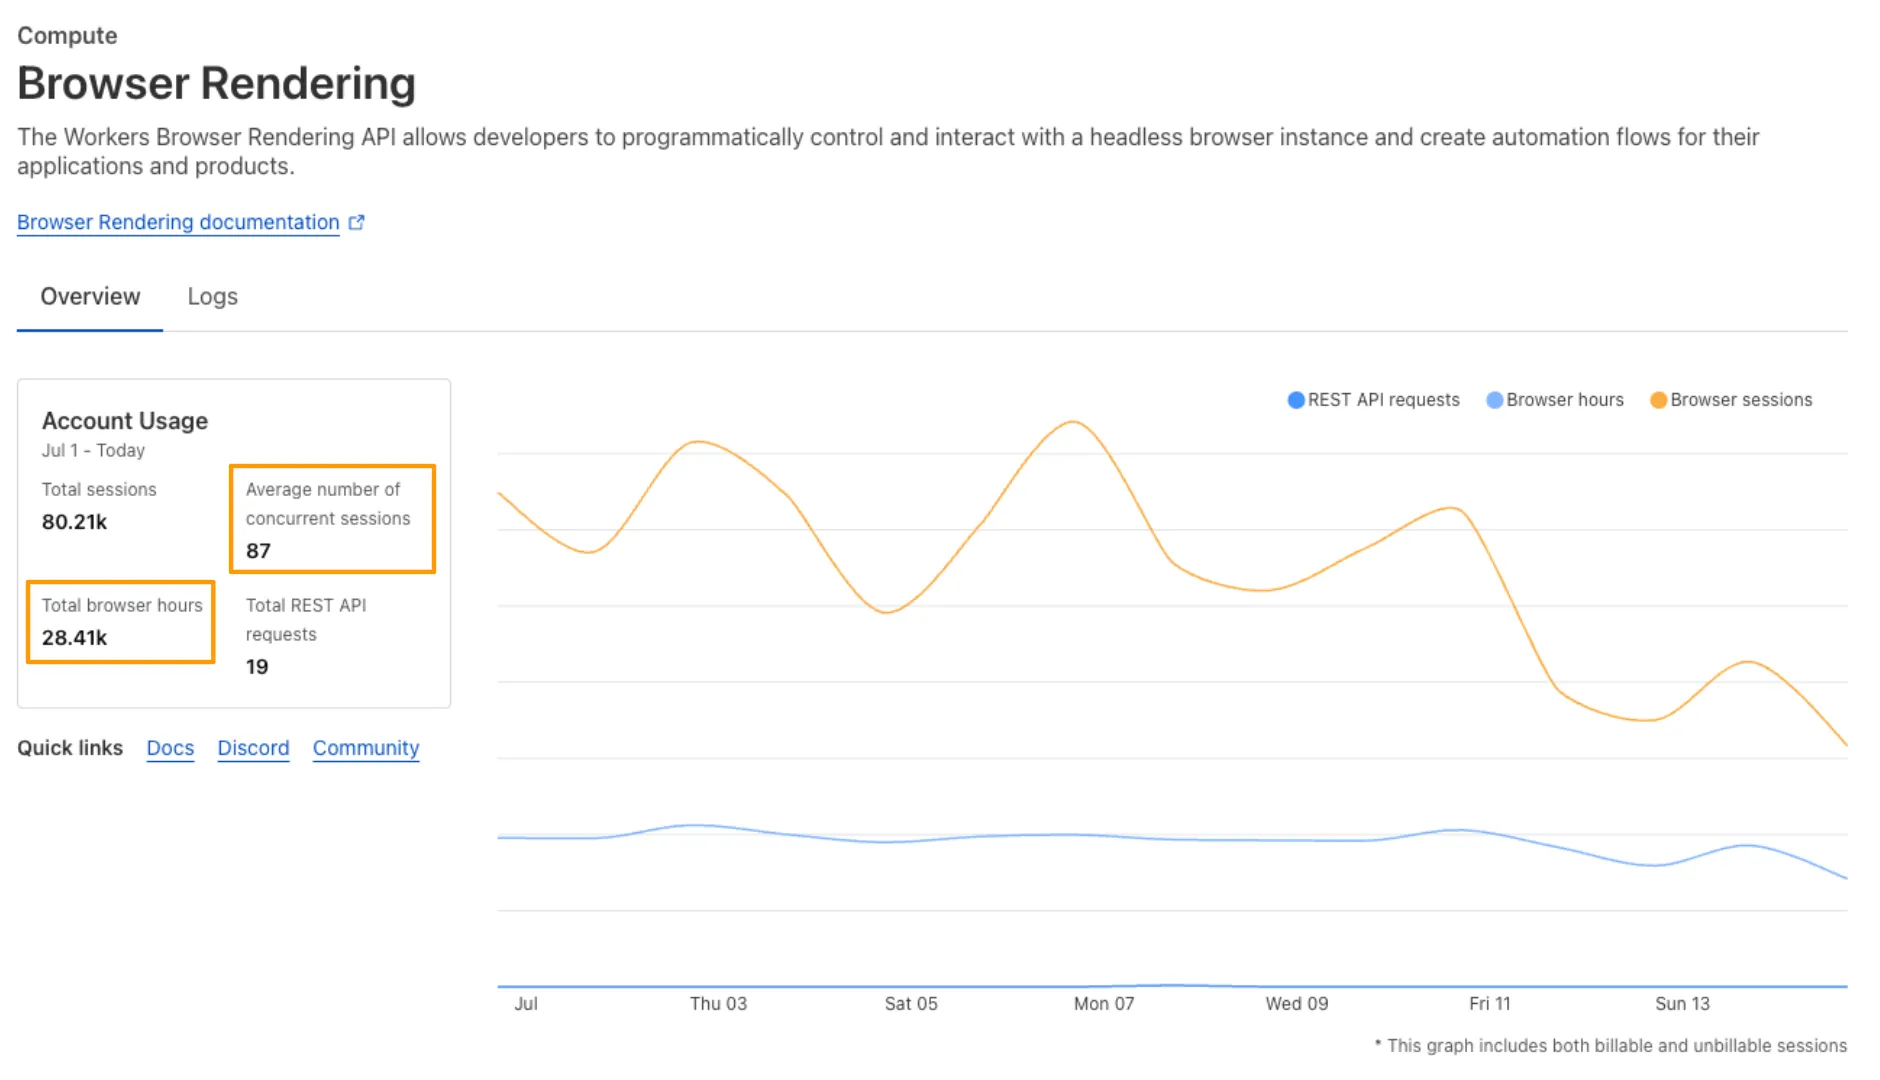
Task: Open the Browser Rendering documentation
Action: coord(176,222)
